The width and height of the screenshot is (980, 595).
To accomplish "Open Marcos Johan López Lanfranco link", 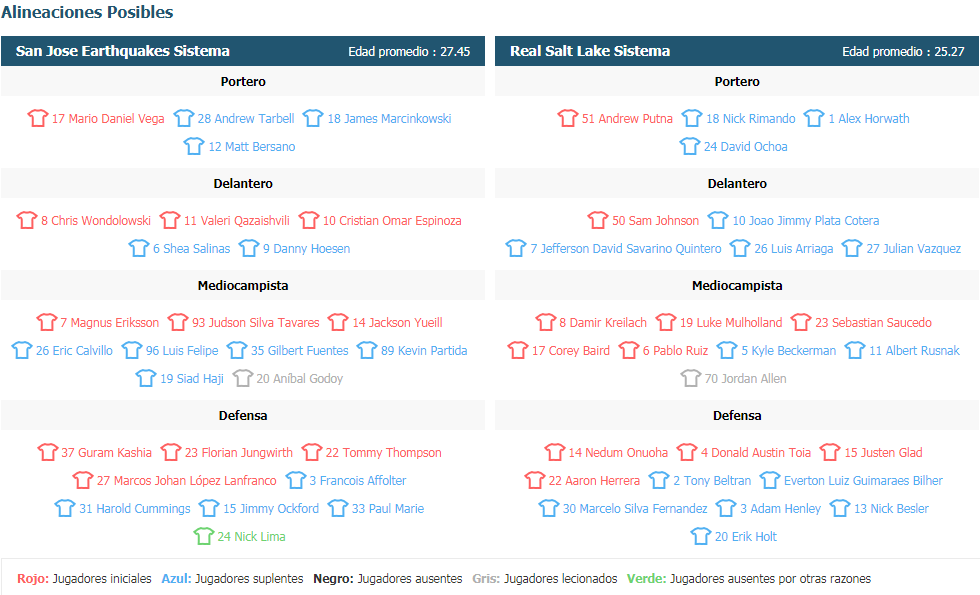I will (186, 481).
